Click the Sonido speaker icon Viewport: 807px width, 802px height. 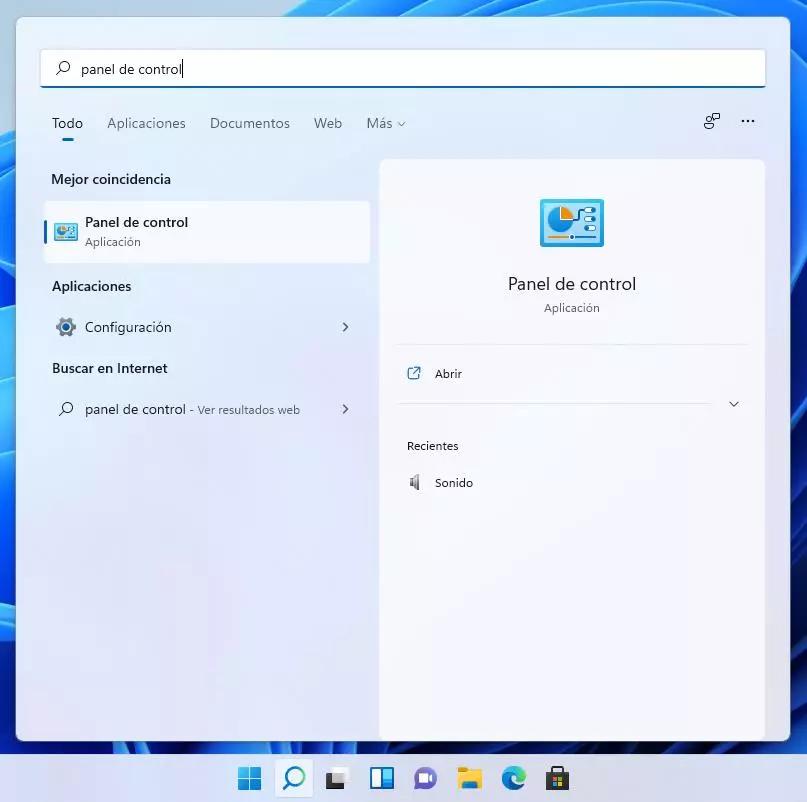(414, 482)
